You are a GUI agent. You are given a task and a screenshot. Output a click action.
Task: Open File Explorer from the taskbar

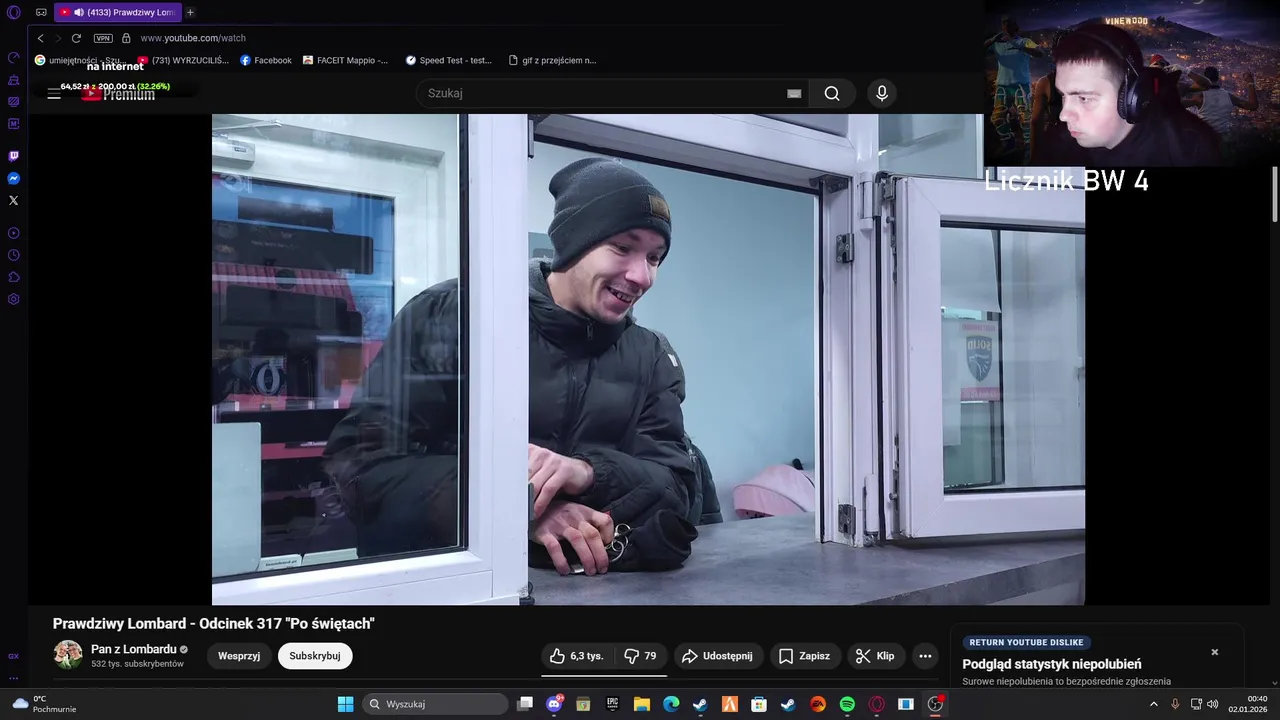coord(642,704)
